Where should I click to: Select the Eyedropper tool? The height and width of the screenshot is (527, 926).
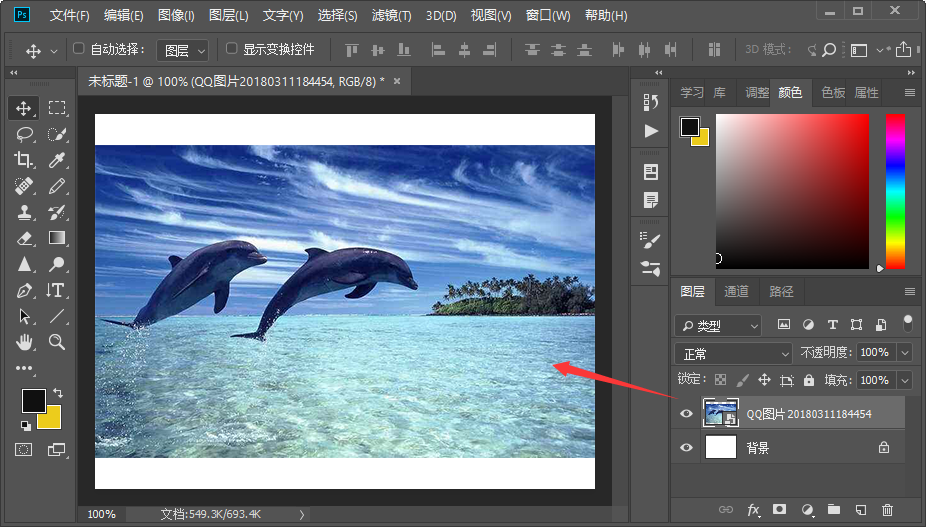pyautogui.click(x=57, y=160)
